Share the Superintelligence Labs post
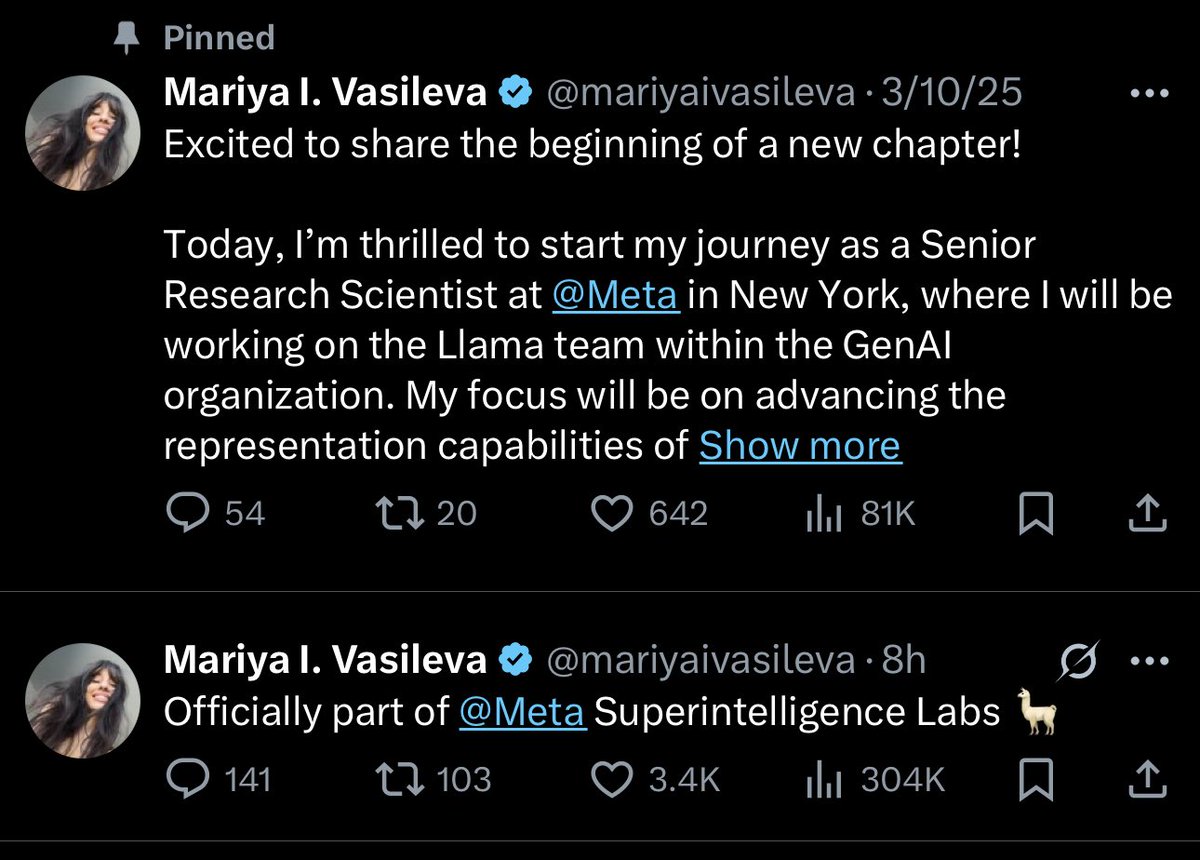 point(1147,780)
